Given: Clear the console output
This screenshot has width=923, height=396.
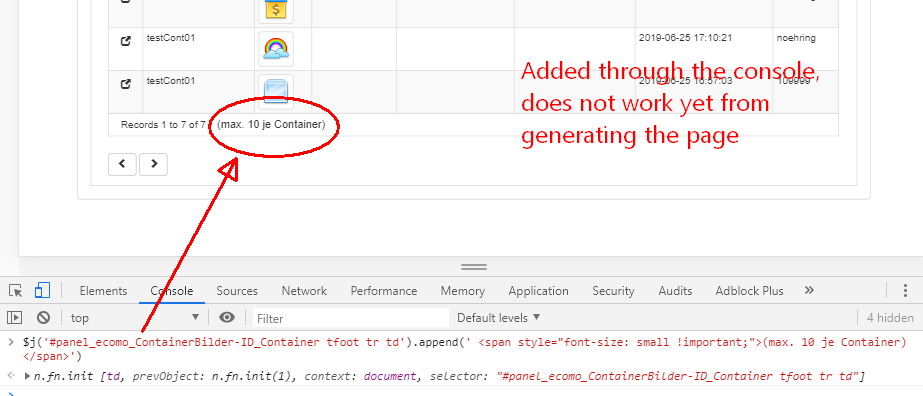Looking at the screenshot, I should click(x=43, y=318).
